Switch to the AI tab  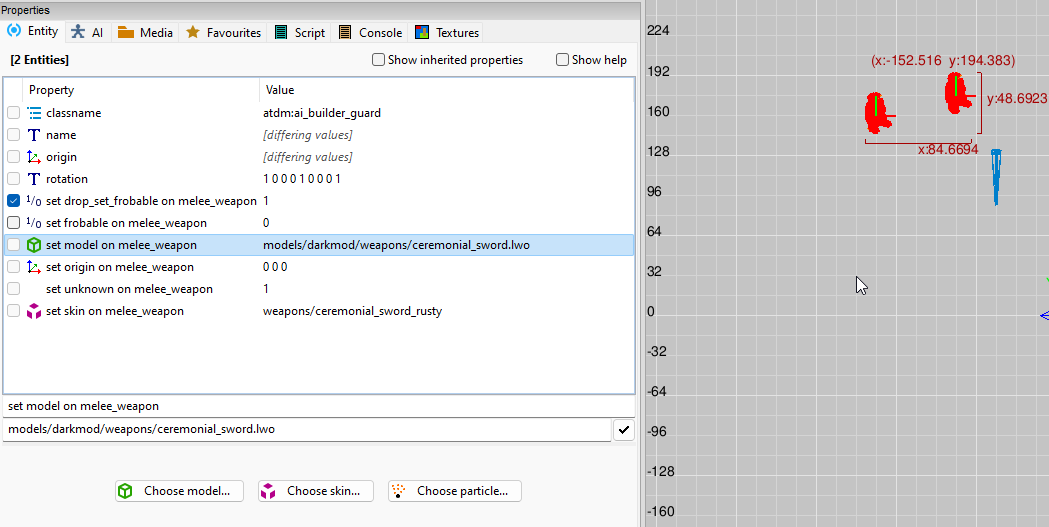tap(87, 32)
